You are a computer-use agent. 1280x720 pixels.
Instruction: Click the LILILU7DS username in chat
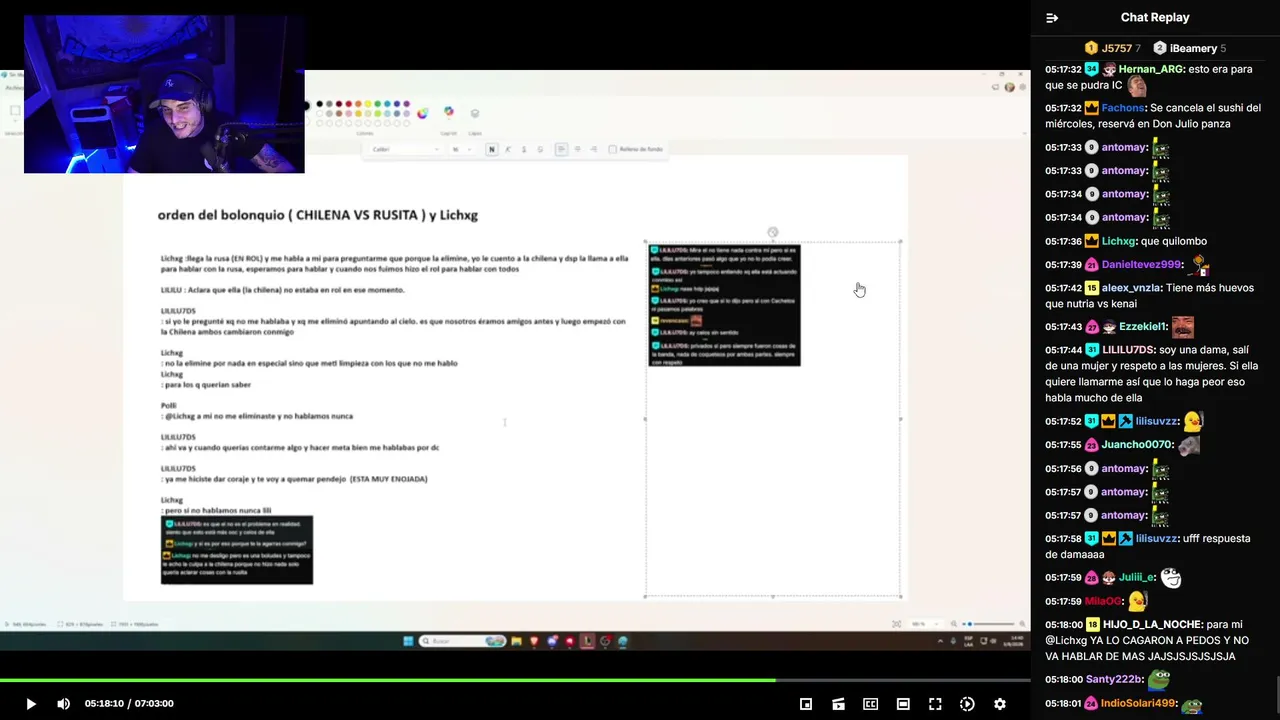click(1128, 350)
